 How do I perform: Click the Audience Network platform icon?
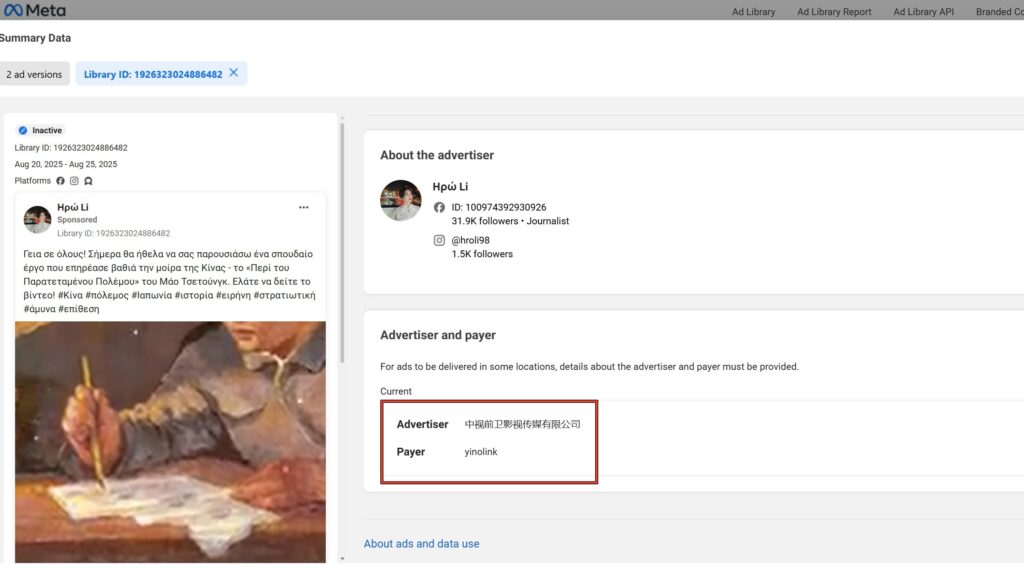point(88,181)
